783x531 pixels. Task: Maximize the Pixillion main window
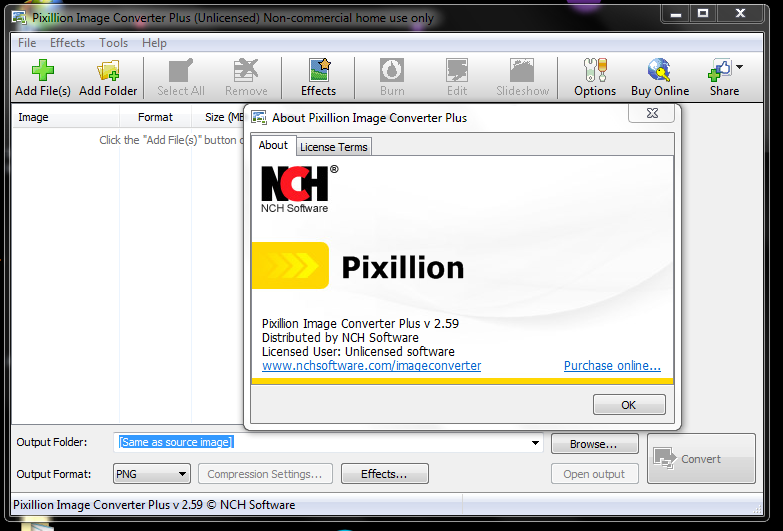(x=703, y=14)
